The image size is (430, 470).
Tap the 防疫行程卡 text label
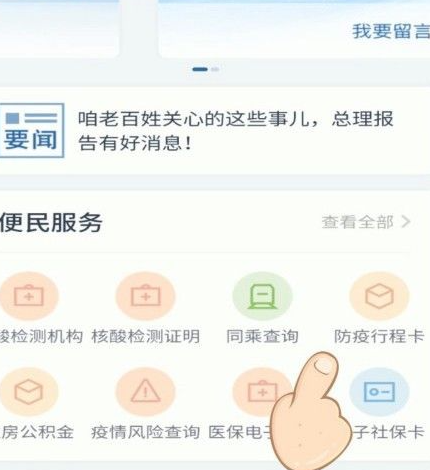[379, 336]
